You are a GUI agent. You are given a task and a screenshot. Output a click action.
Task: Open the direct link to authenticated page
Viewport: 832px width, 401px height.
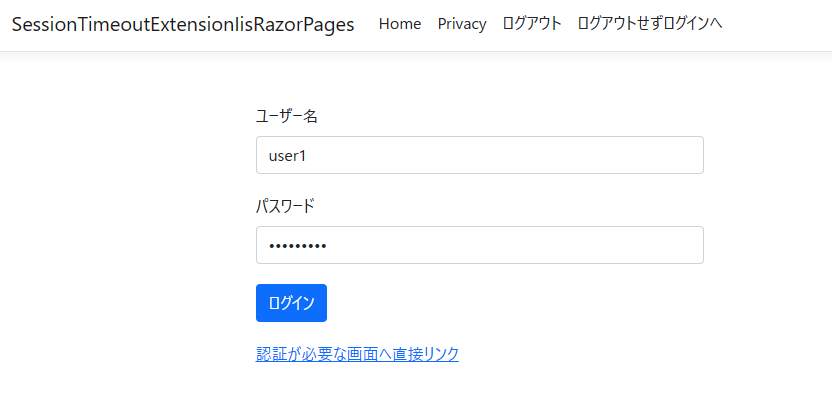click(x=357, y=354)
